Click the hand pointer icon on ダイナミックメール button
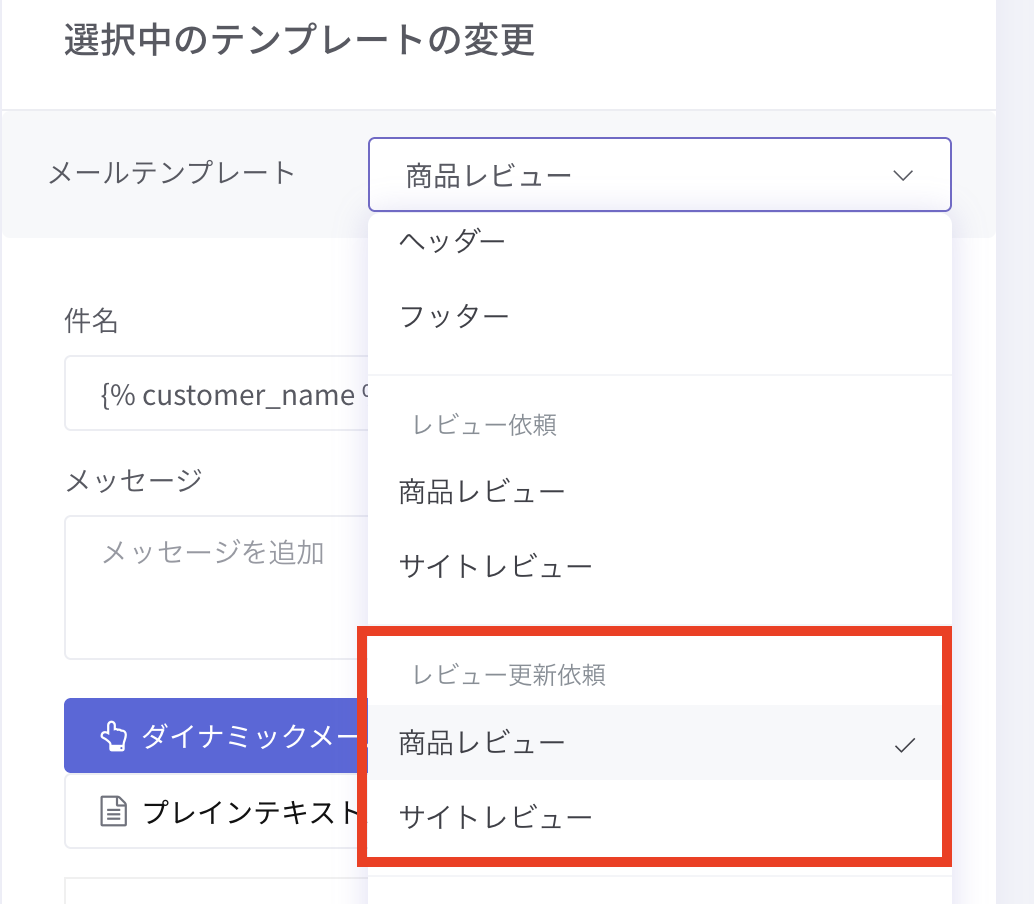This screenshot has width=1034, height=904. (x=113, y=737)
